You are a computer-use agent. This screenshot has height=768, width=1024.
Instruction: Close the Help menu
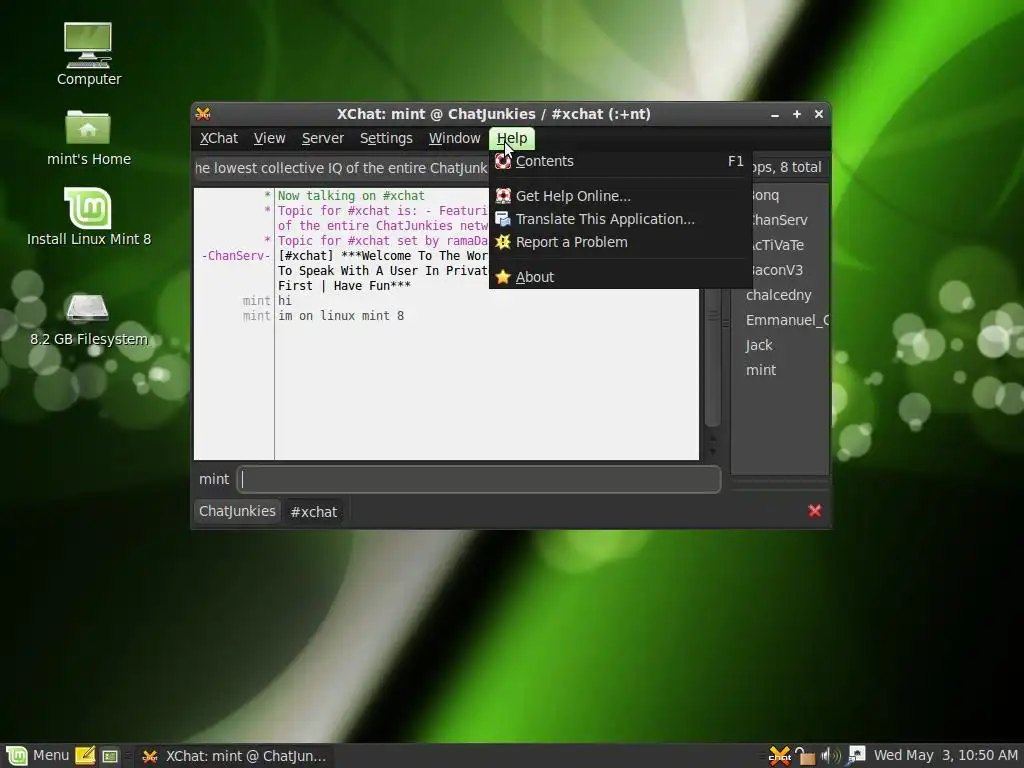(512, 138)
